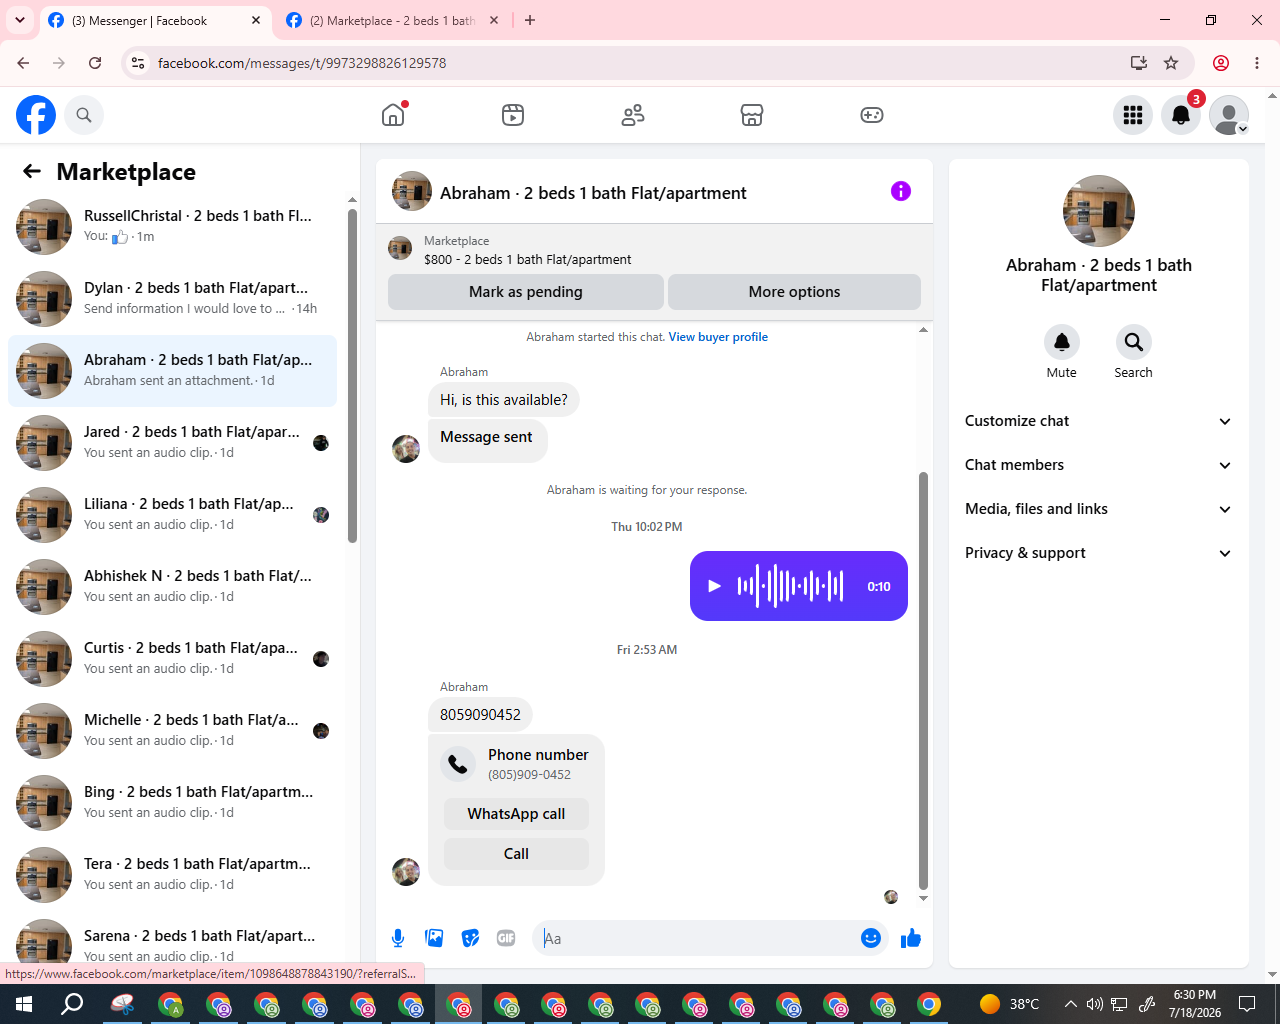Click View buyer profile link
1280x1024 pixels.
coord(718,337)
